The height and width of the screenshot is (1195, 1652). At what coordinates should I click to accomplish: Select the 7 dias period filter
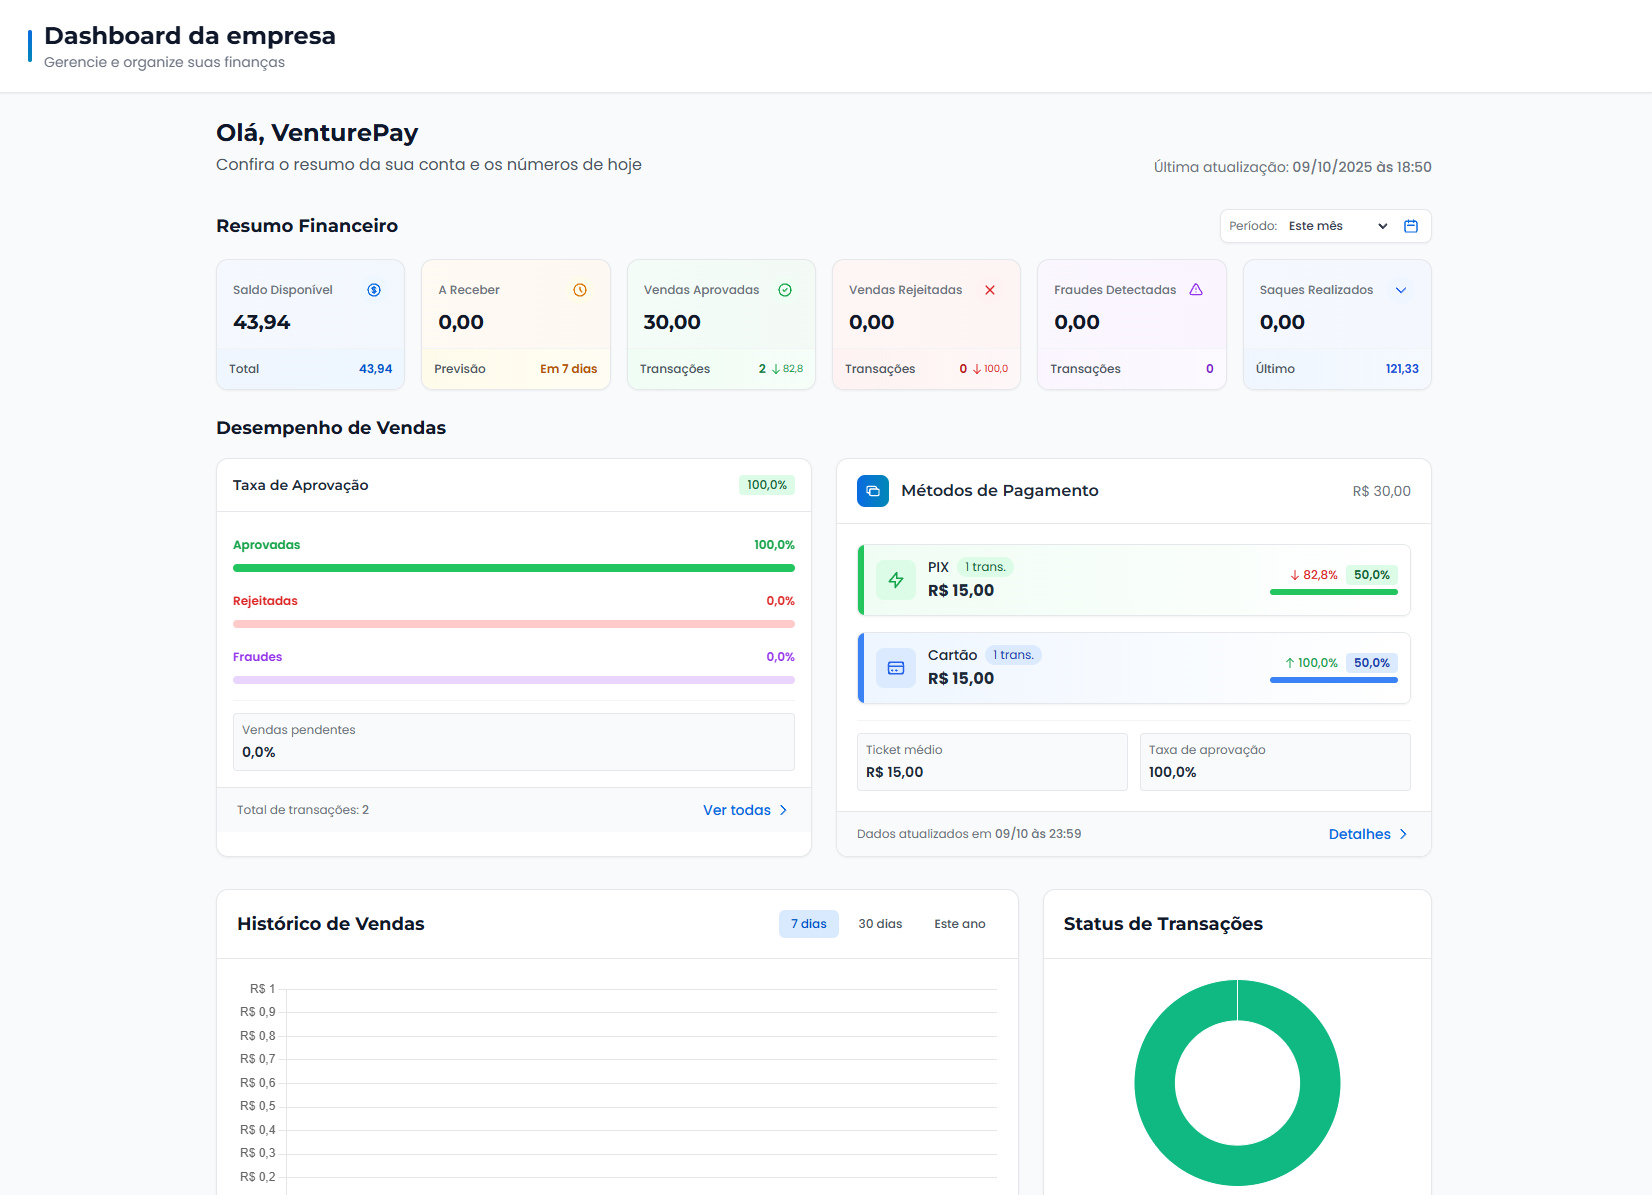click(x=808, y=923)
